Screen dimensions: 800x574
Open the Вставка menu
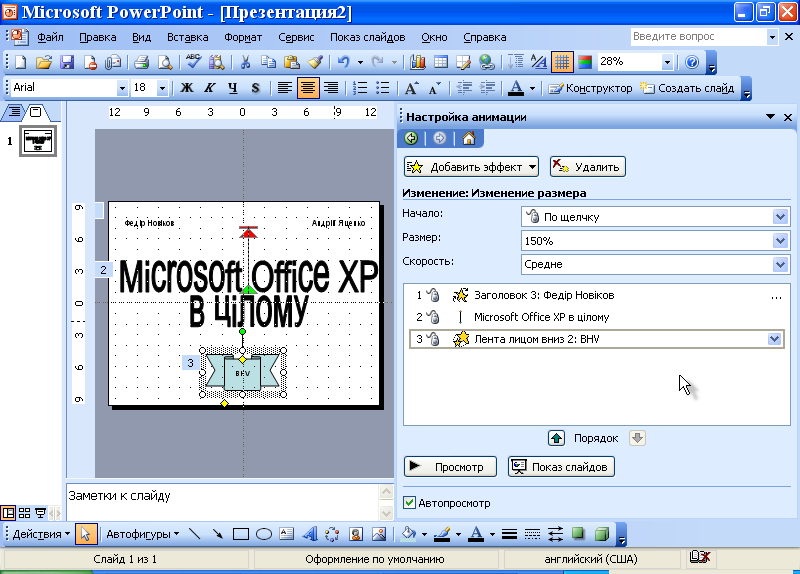tap(187, 37)
